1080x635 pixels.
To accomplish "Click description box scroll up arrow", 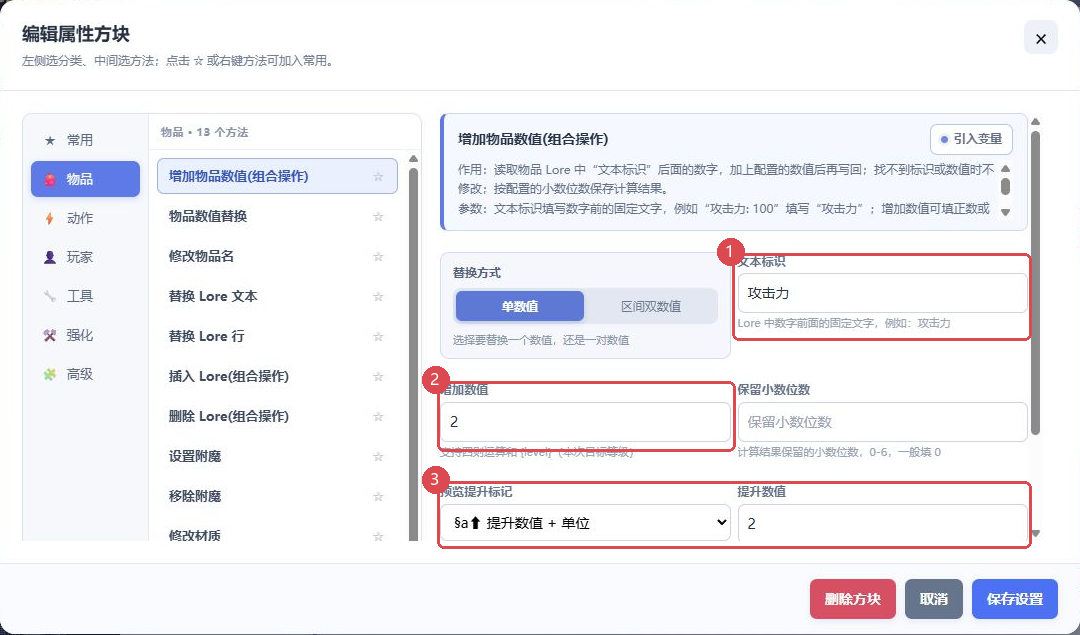I will 1006,168.
